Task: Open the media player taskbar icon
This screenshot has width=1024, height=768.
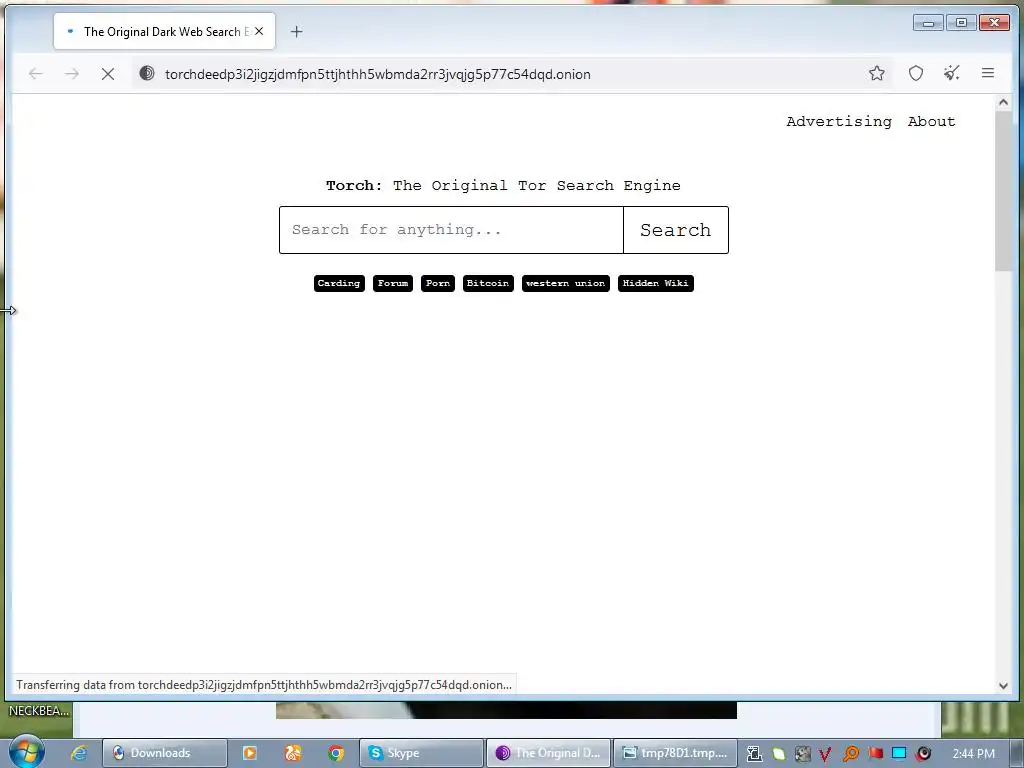Action: [x=249, y=753]
